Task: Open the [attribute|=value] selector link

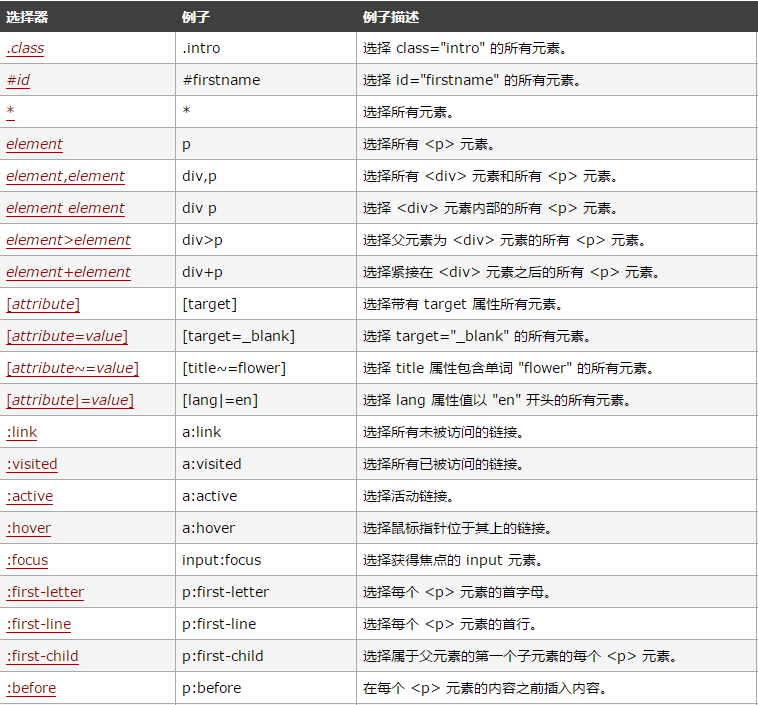Action: pyautogui.click(x=70, y=400)
